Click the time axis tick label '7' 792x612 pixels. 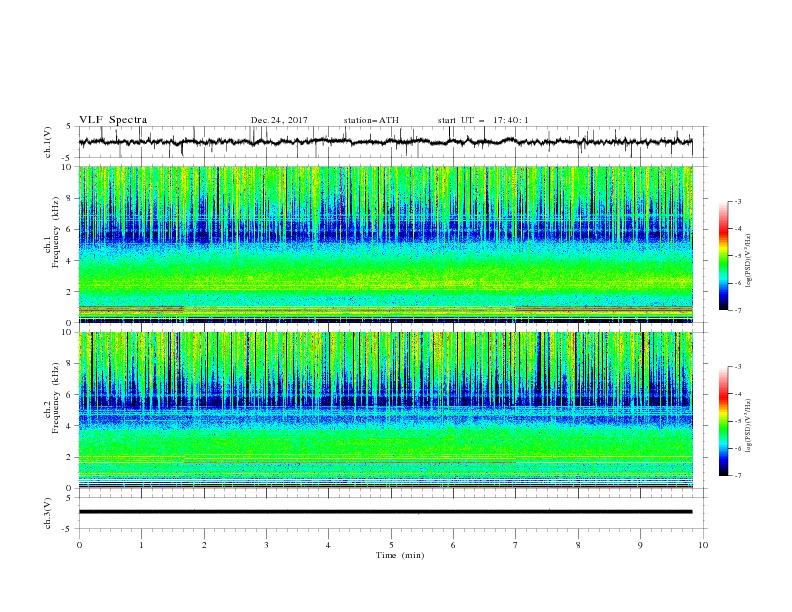(x=516, y=545)
